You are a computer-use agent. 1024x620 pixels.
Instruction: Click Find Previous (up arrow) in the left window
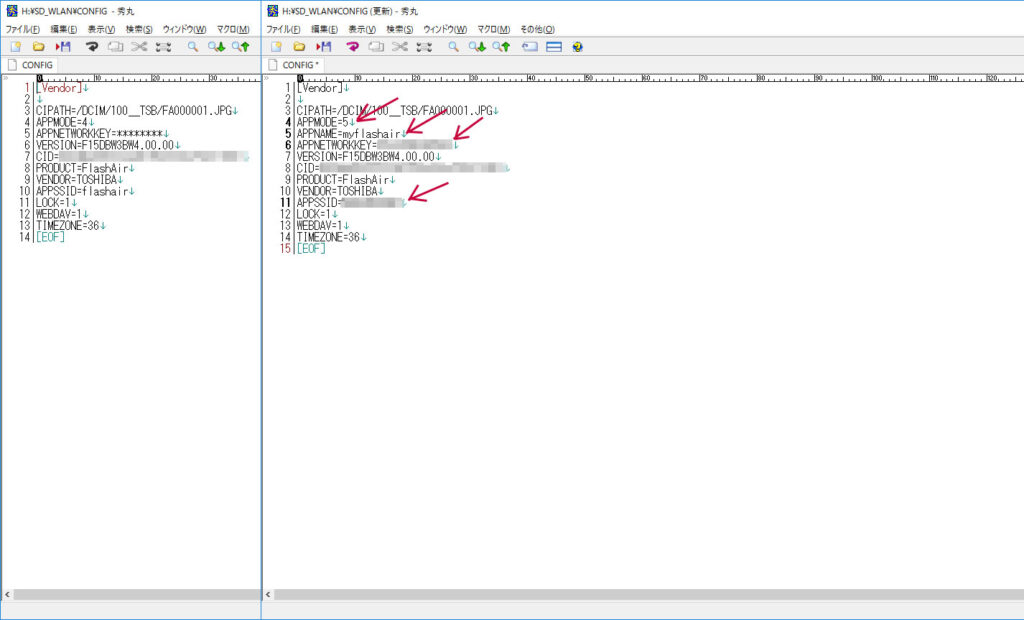[x=240, y=46]
